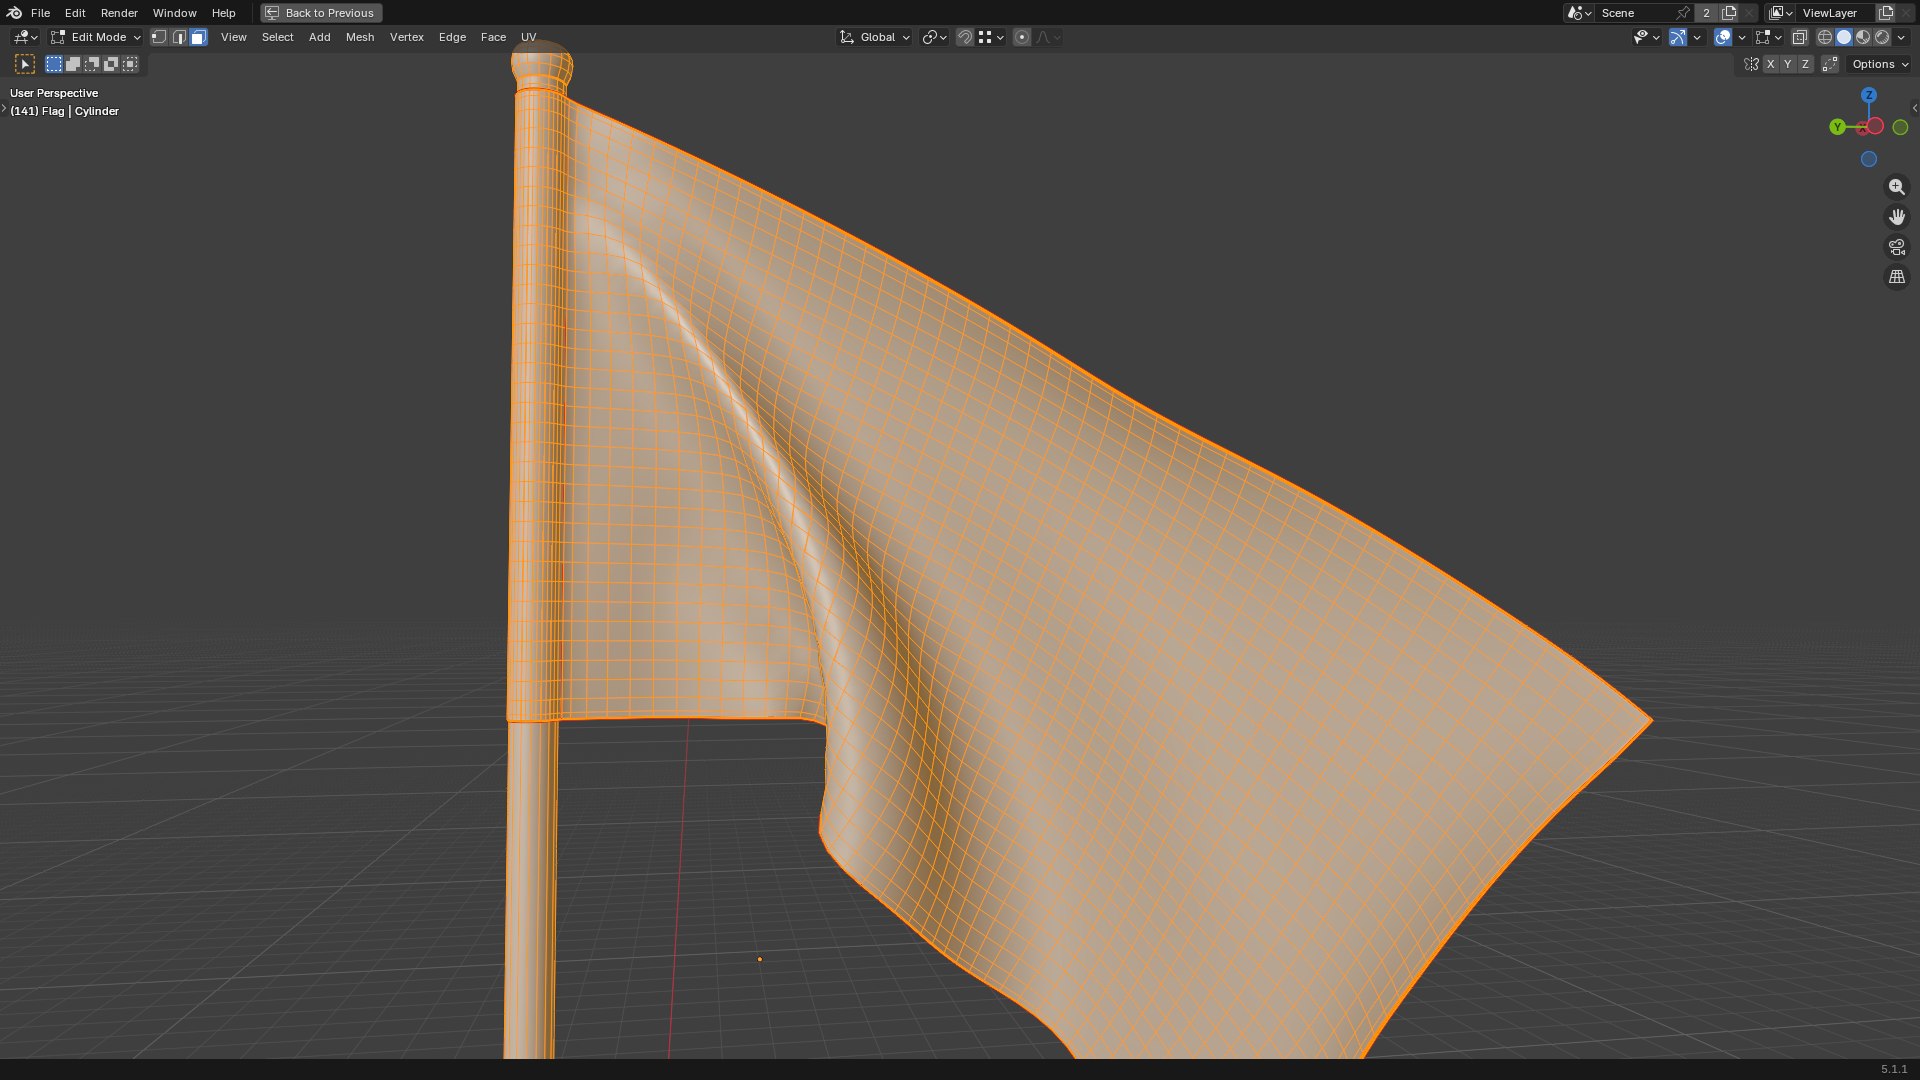Switch perspective/orthographic grid icon
1920x1080 pixels.
[1896, 277]
